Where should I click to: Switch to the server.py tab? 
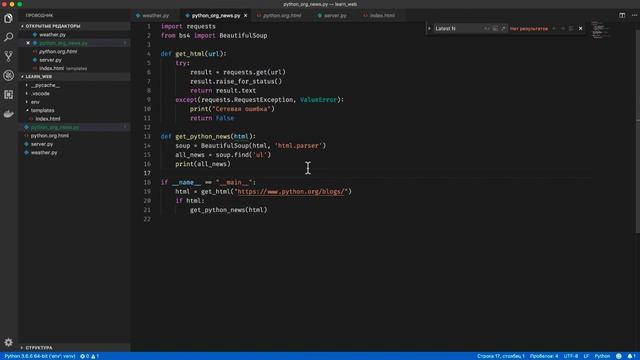tap(335, 16)
